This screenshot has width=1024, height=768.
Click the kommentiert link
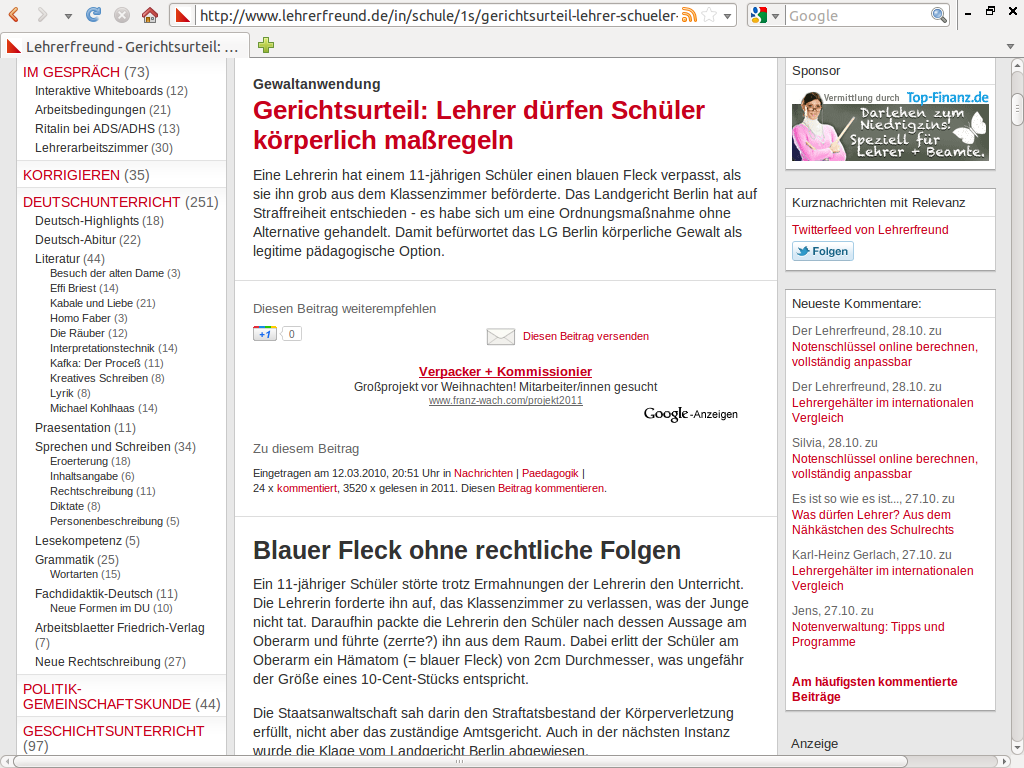pos(307,488)
